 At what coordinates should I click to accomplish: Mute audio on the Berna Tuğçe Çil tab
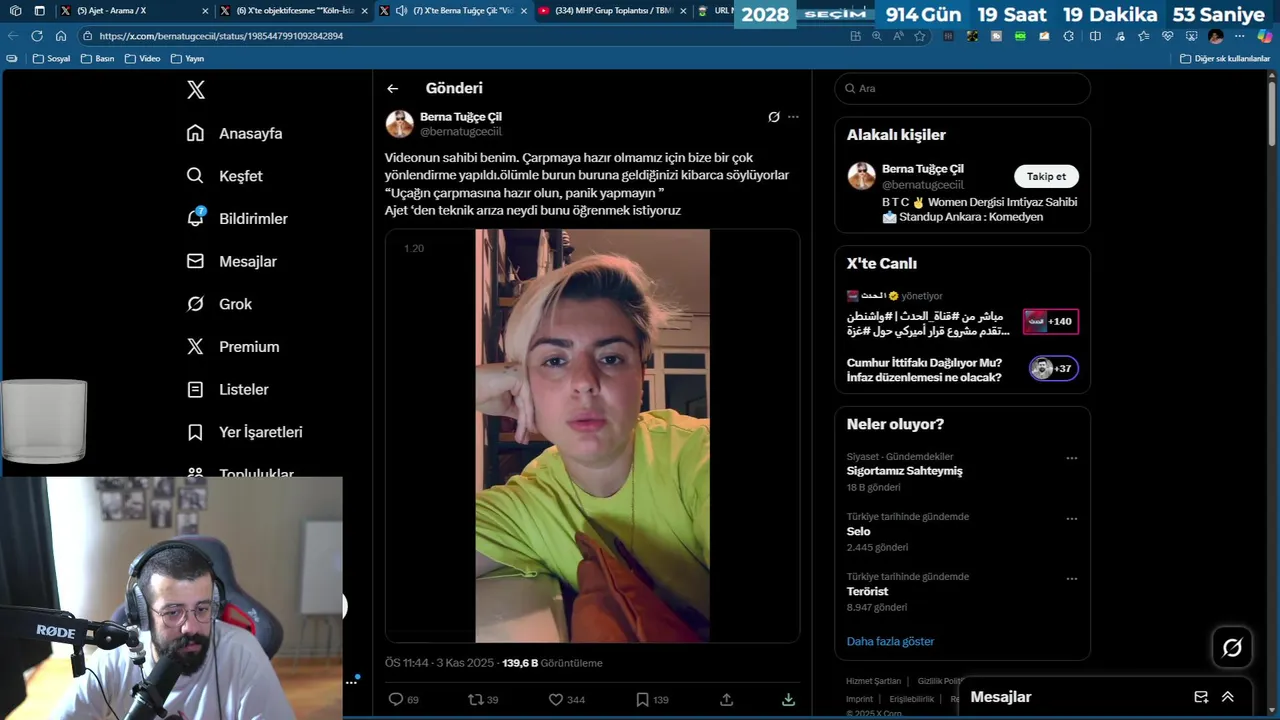coord(401,11)
